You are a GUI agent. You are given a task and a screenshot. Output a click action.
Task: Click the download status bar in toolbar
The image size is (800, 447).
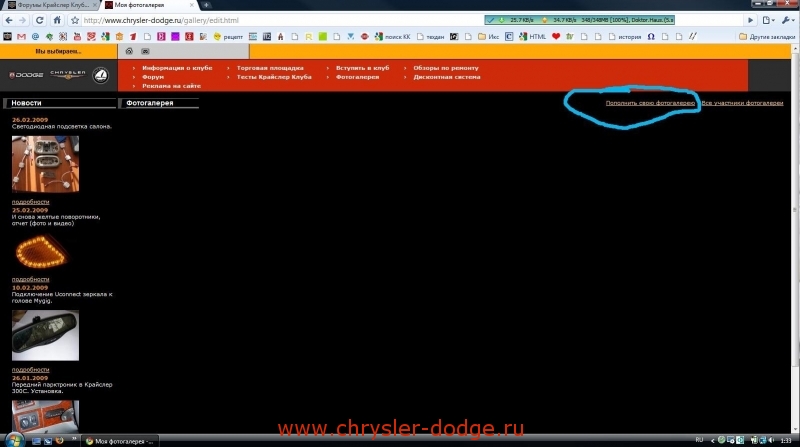pos(580,20)
